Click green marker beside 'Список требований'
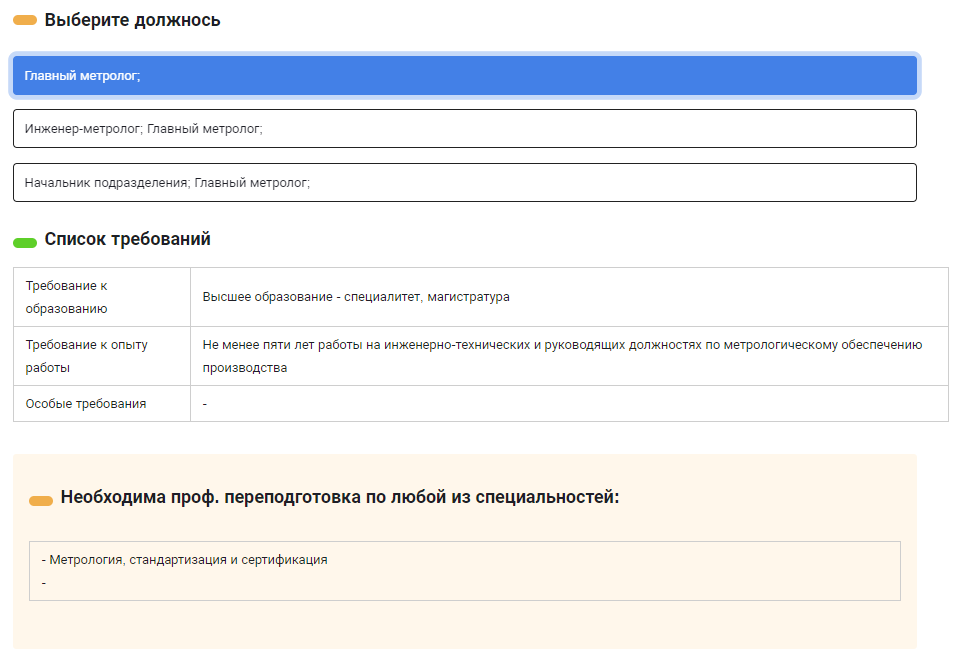The width and height of the screenshot is (962, 658). click(x=25, y=242)
